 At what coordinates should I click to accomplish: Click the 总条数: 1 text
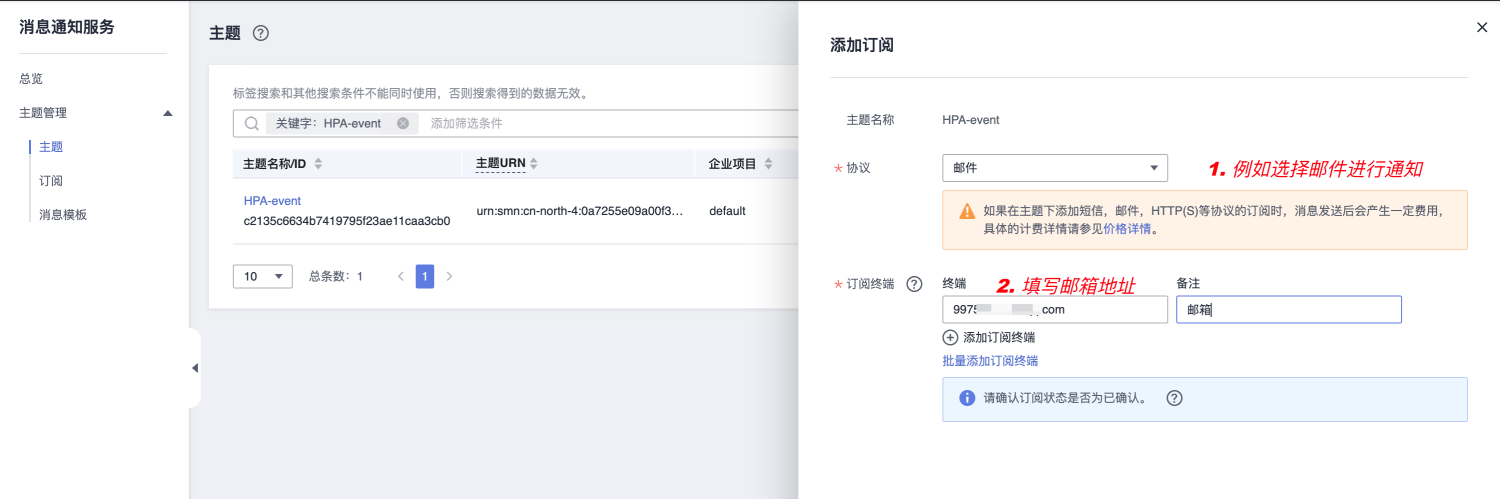pyautogui.click(x=336, y=276)
